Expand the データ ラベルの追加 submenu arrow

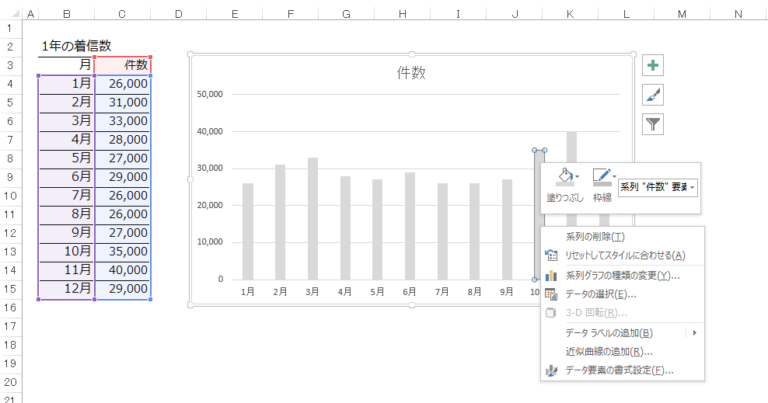[694, 332]
